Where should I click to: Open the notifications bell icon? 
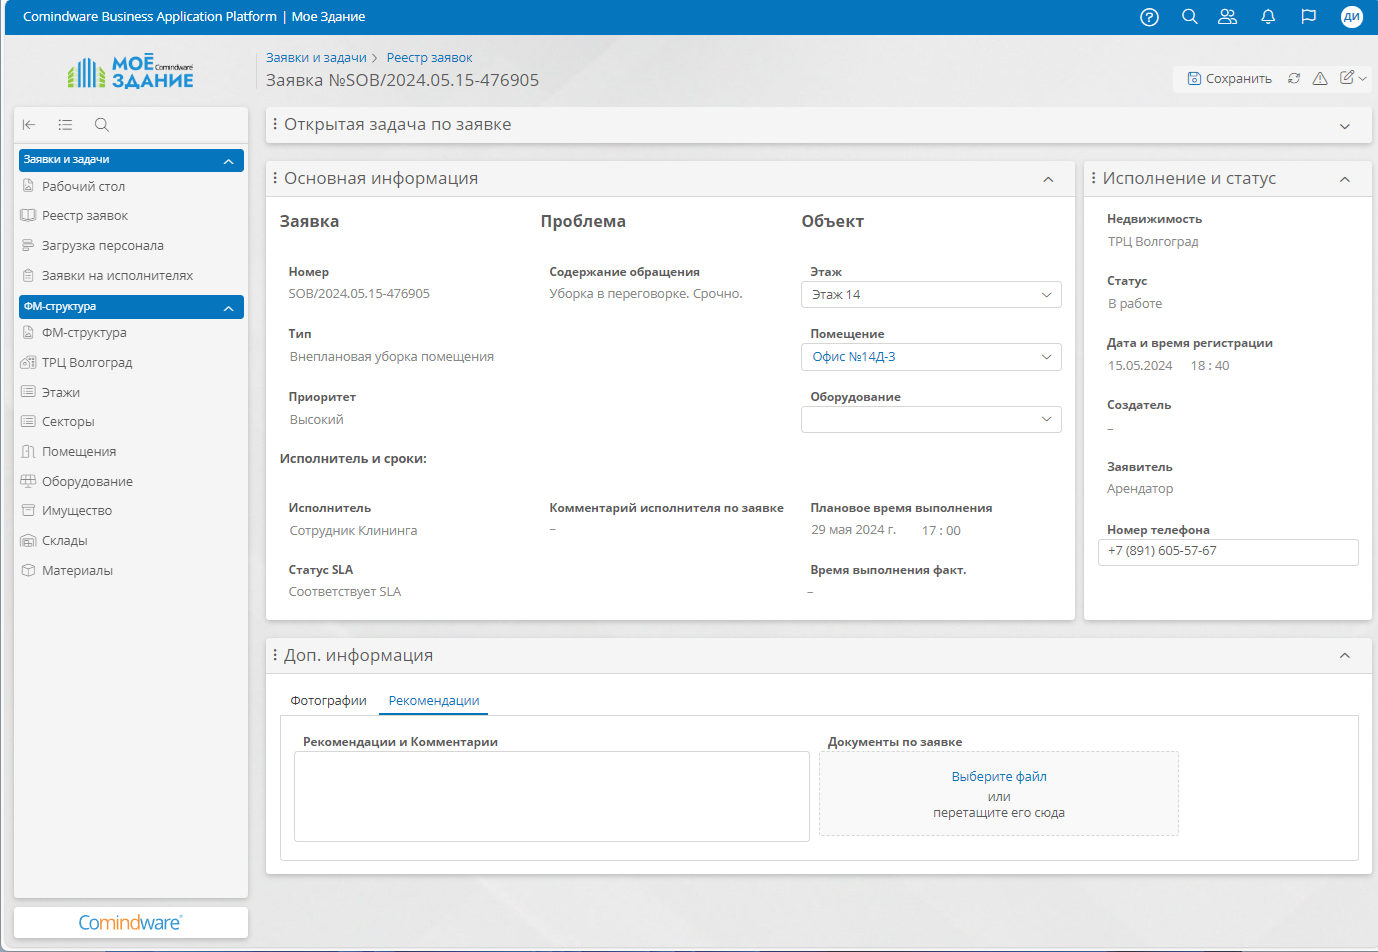coord(1268,17)
